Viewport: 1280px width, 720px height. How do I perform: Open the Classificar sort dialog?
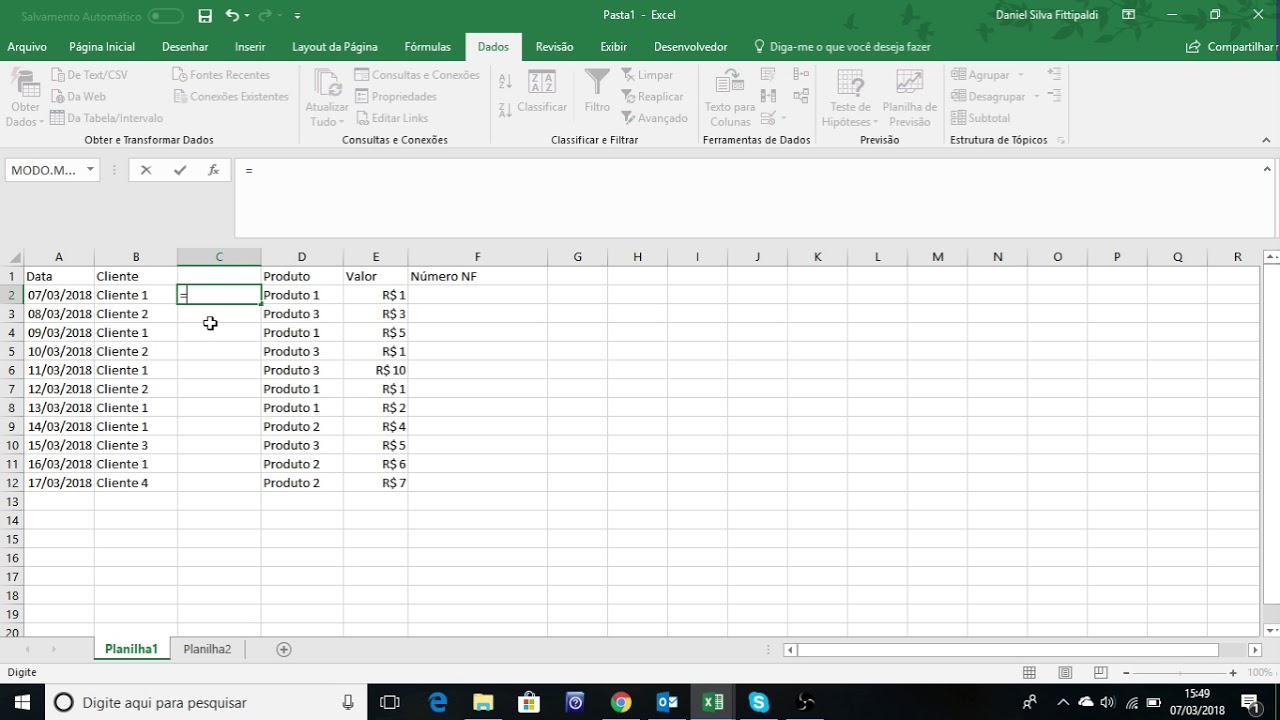542,92
